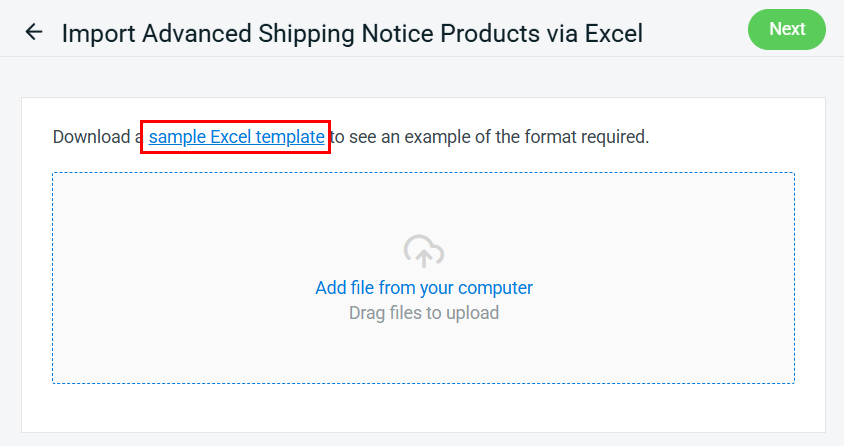This screenshot has width=844, height=446.
Task: Click the word 'computer' in upload link
Action: 495,288
